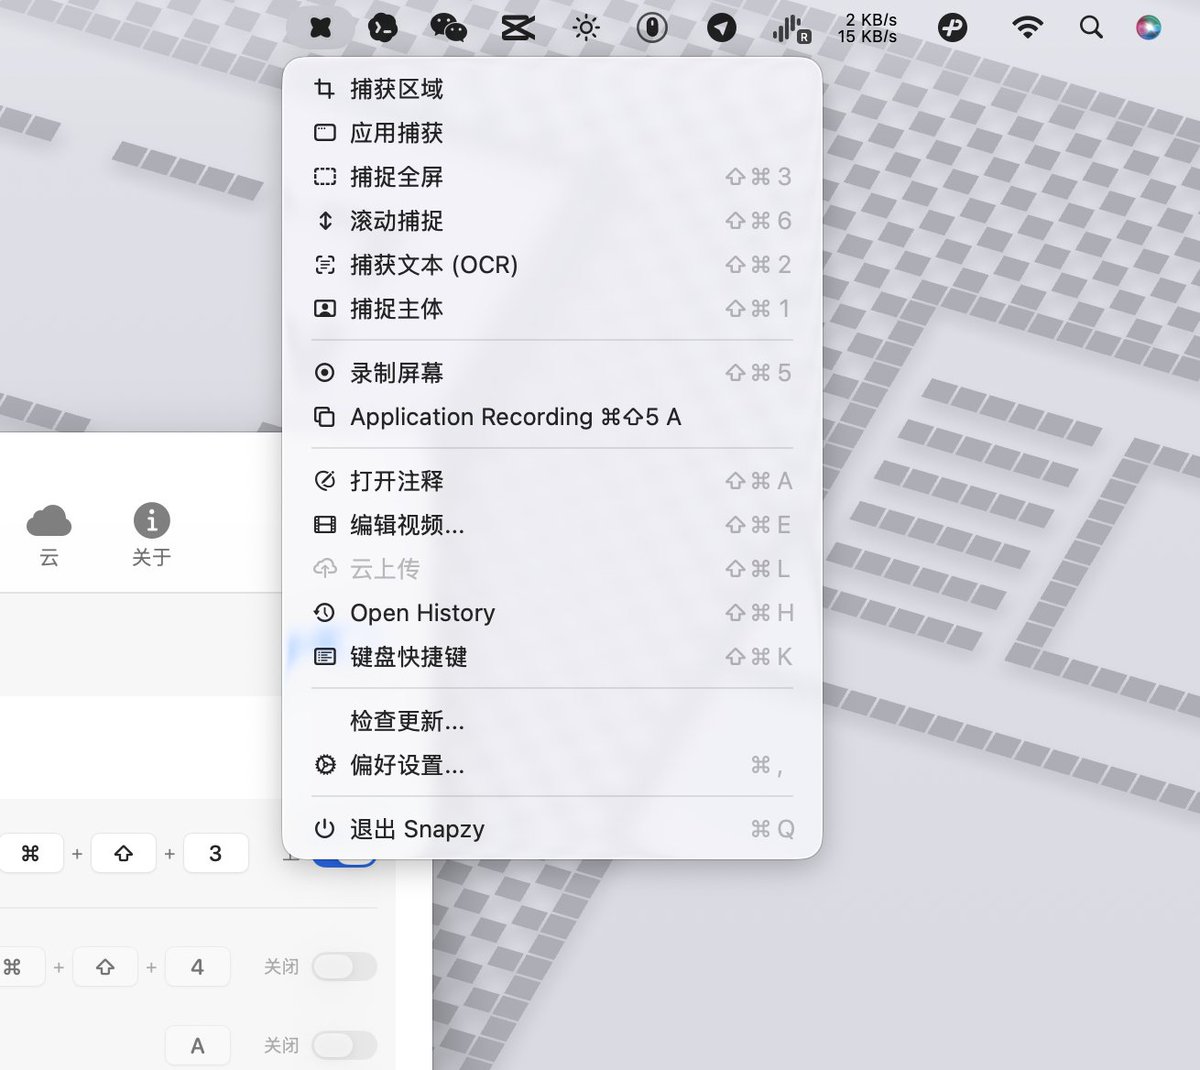The height and width of the screenshot is (1070, 1200).
Task: Open the 关于 about tab in preferences window
Action: (x=152, y=535)
